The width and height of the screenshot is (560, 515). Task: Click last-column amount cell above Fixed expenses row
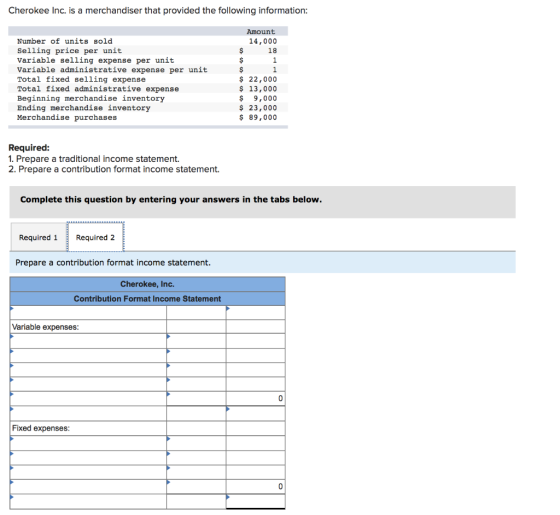256,413
